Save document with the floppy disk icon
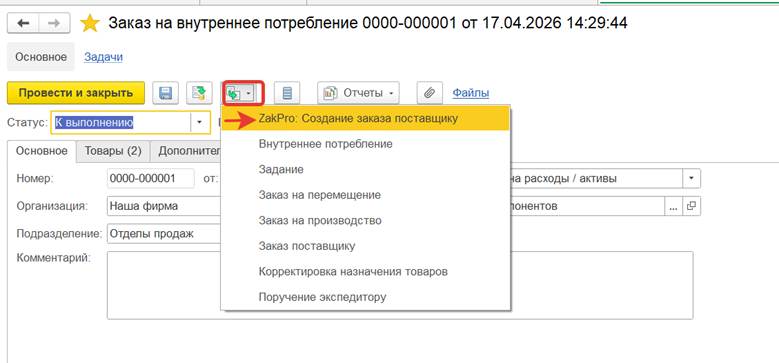The height and width of the screenshot is (363, 779). click(165, 93)
